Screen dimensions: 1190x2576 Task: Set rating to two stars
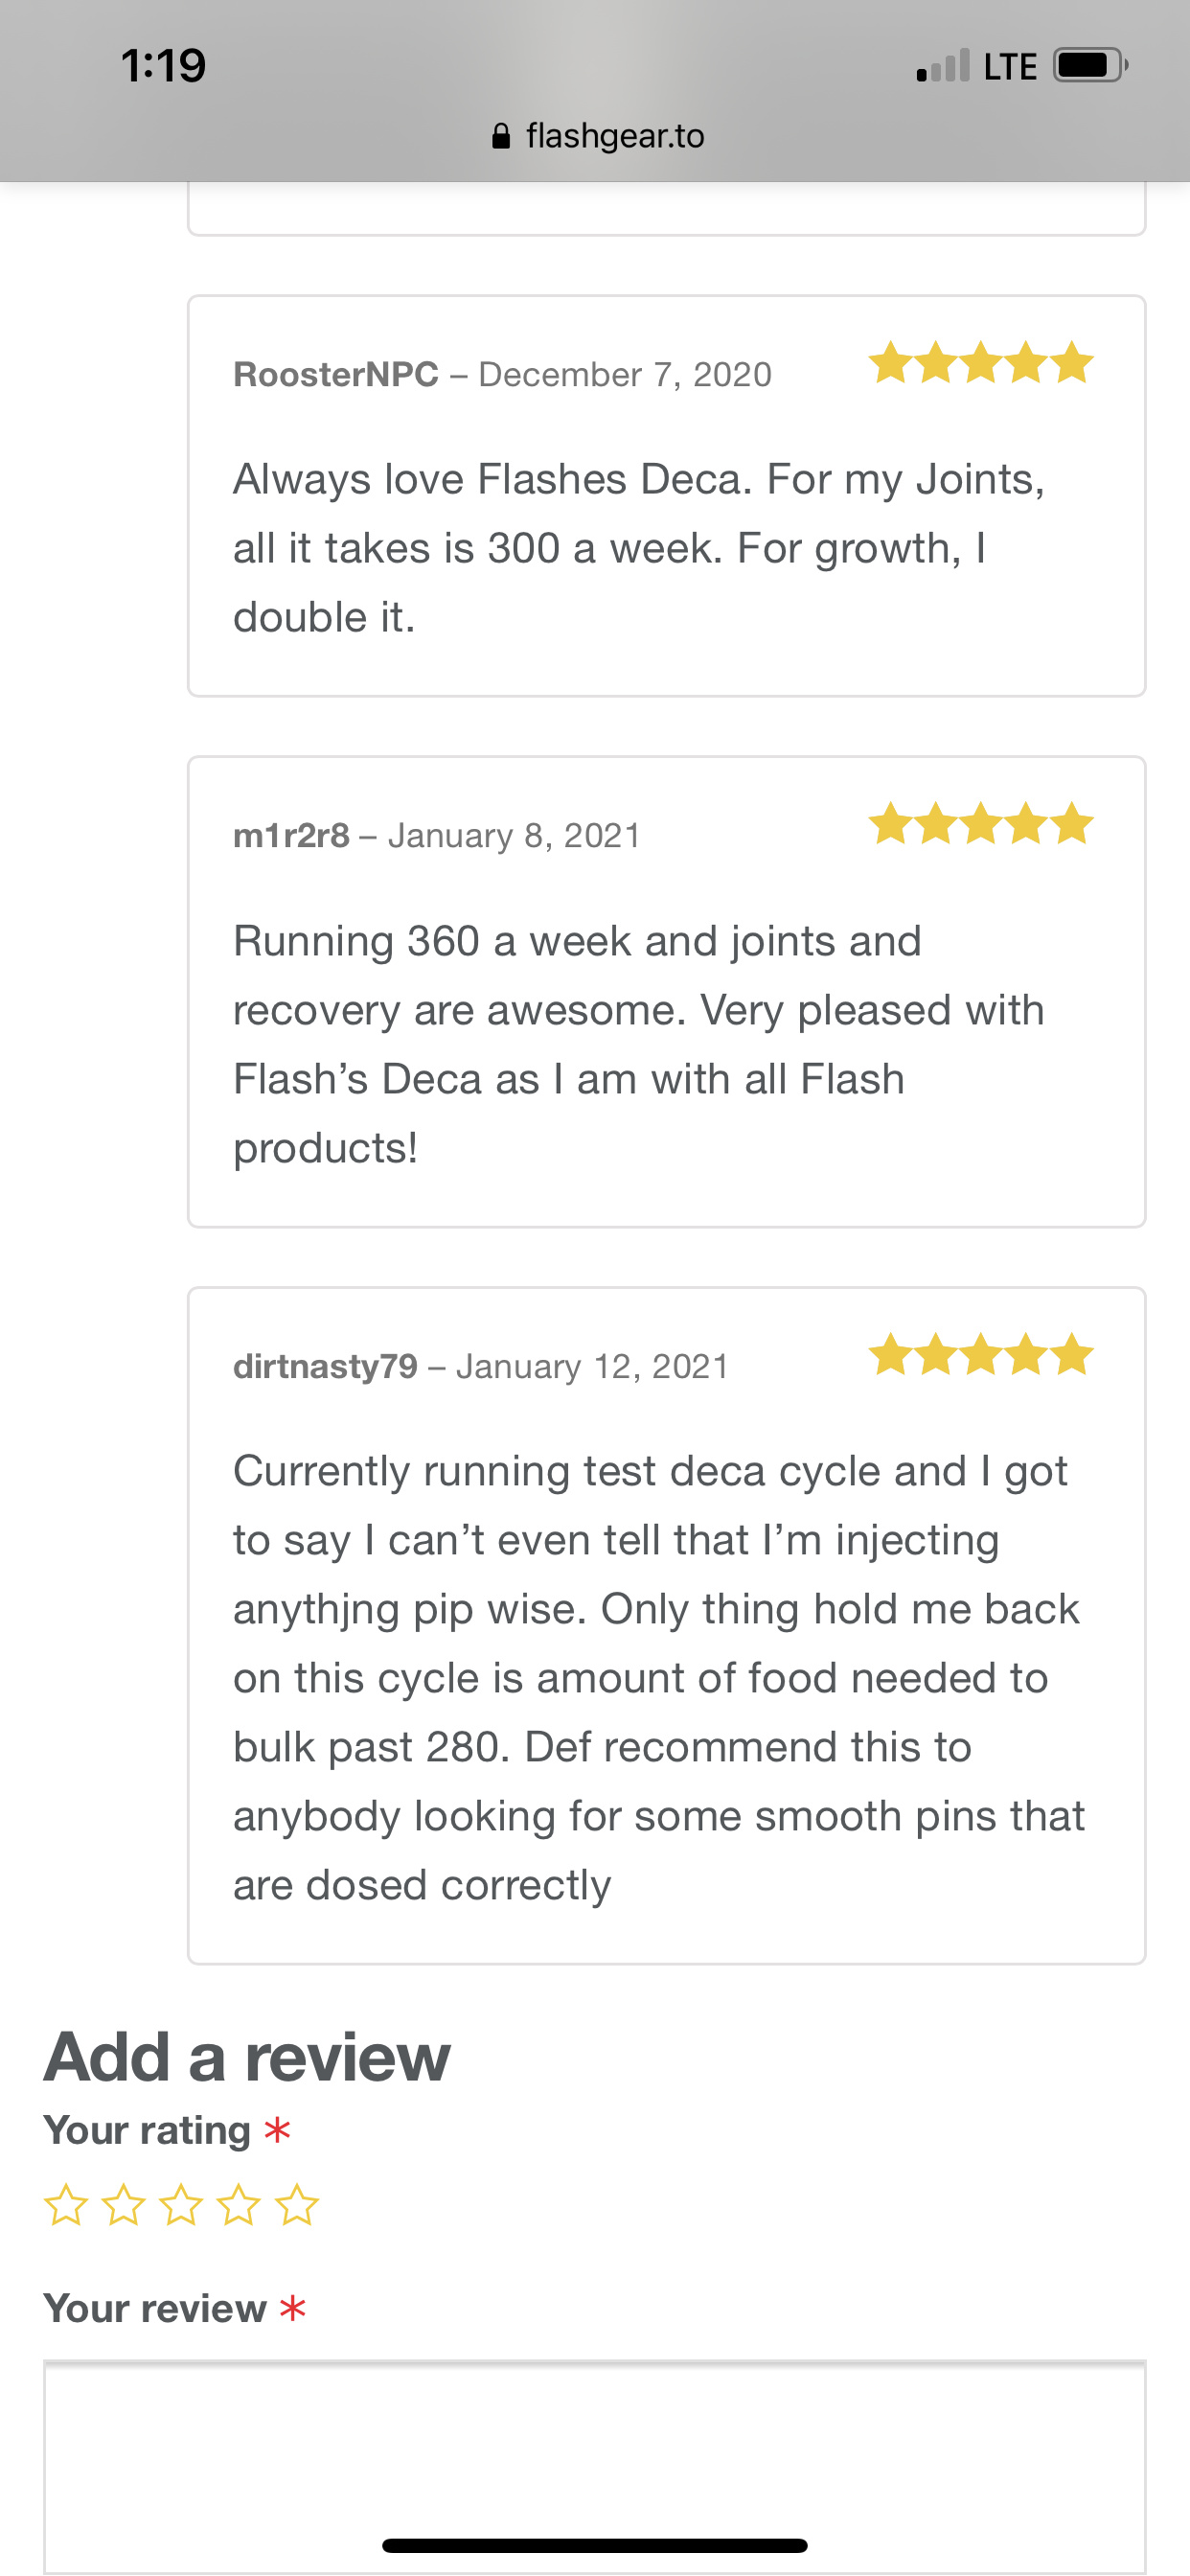(x=124, y=2205)
